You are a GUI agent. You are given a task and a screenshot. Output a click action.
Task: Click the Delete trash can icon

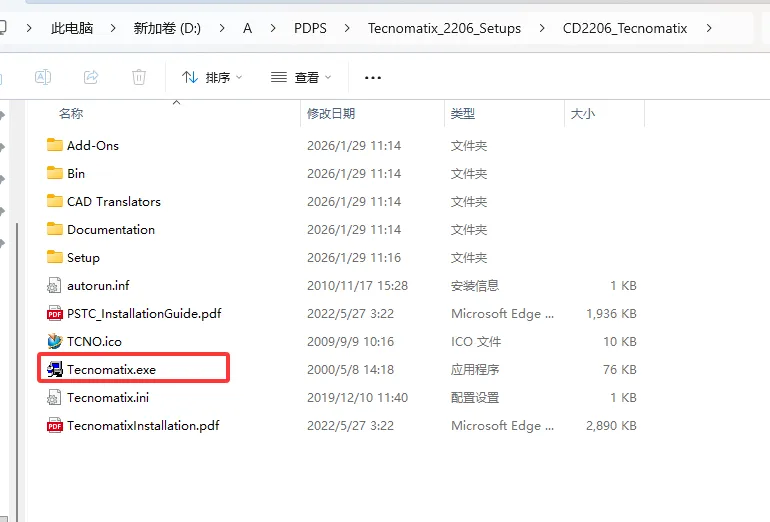coord(139,77)
